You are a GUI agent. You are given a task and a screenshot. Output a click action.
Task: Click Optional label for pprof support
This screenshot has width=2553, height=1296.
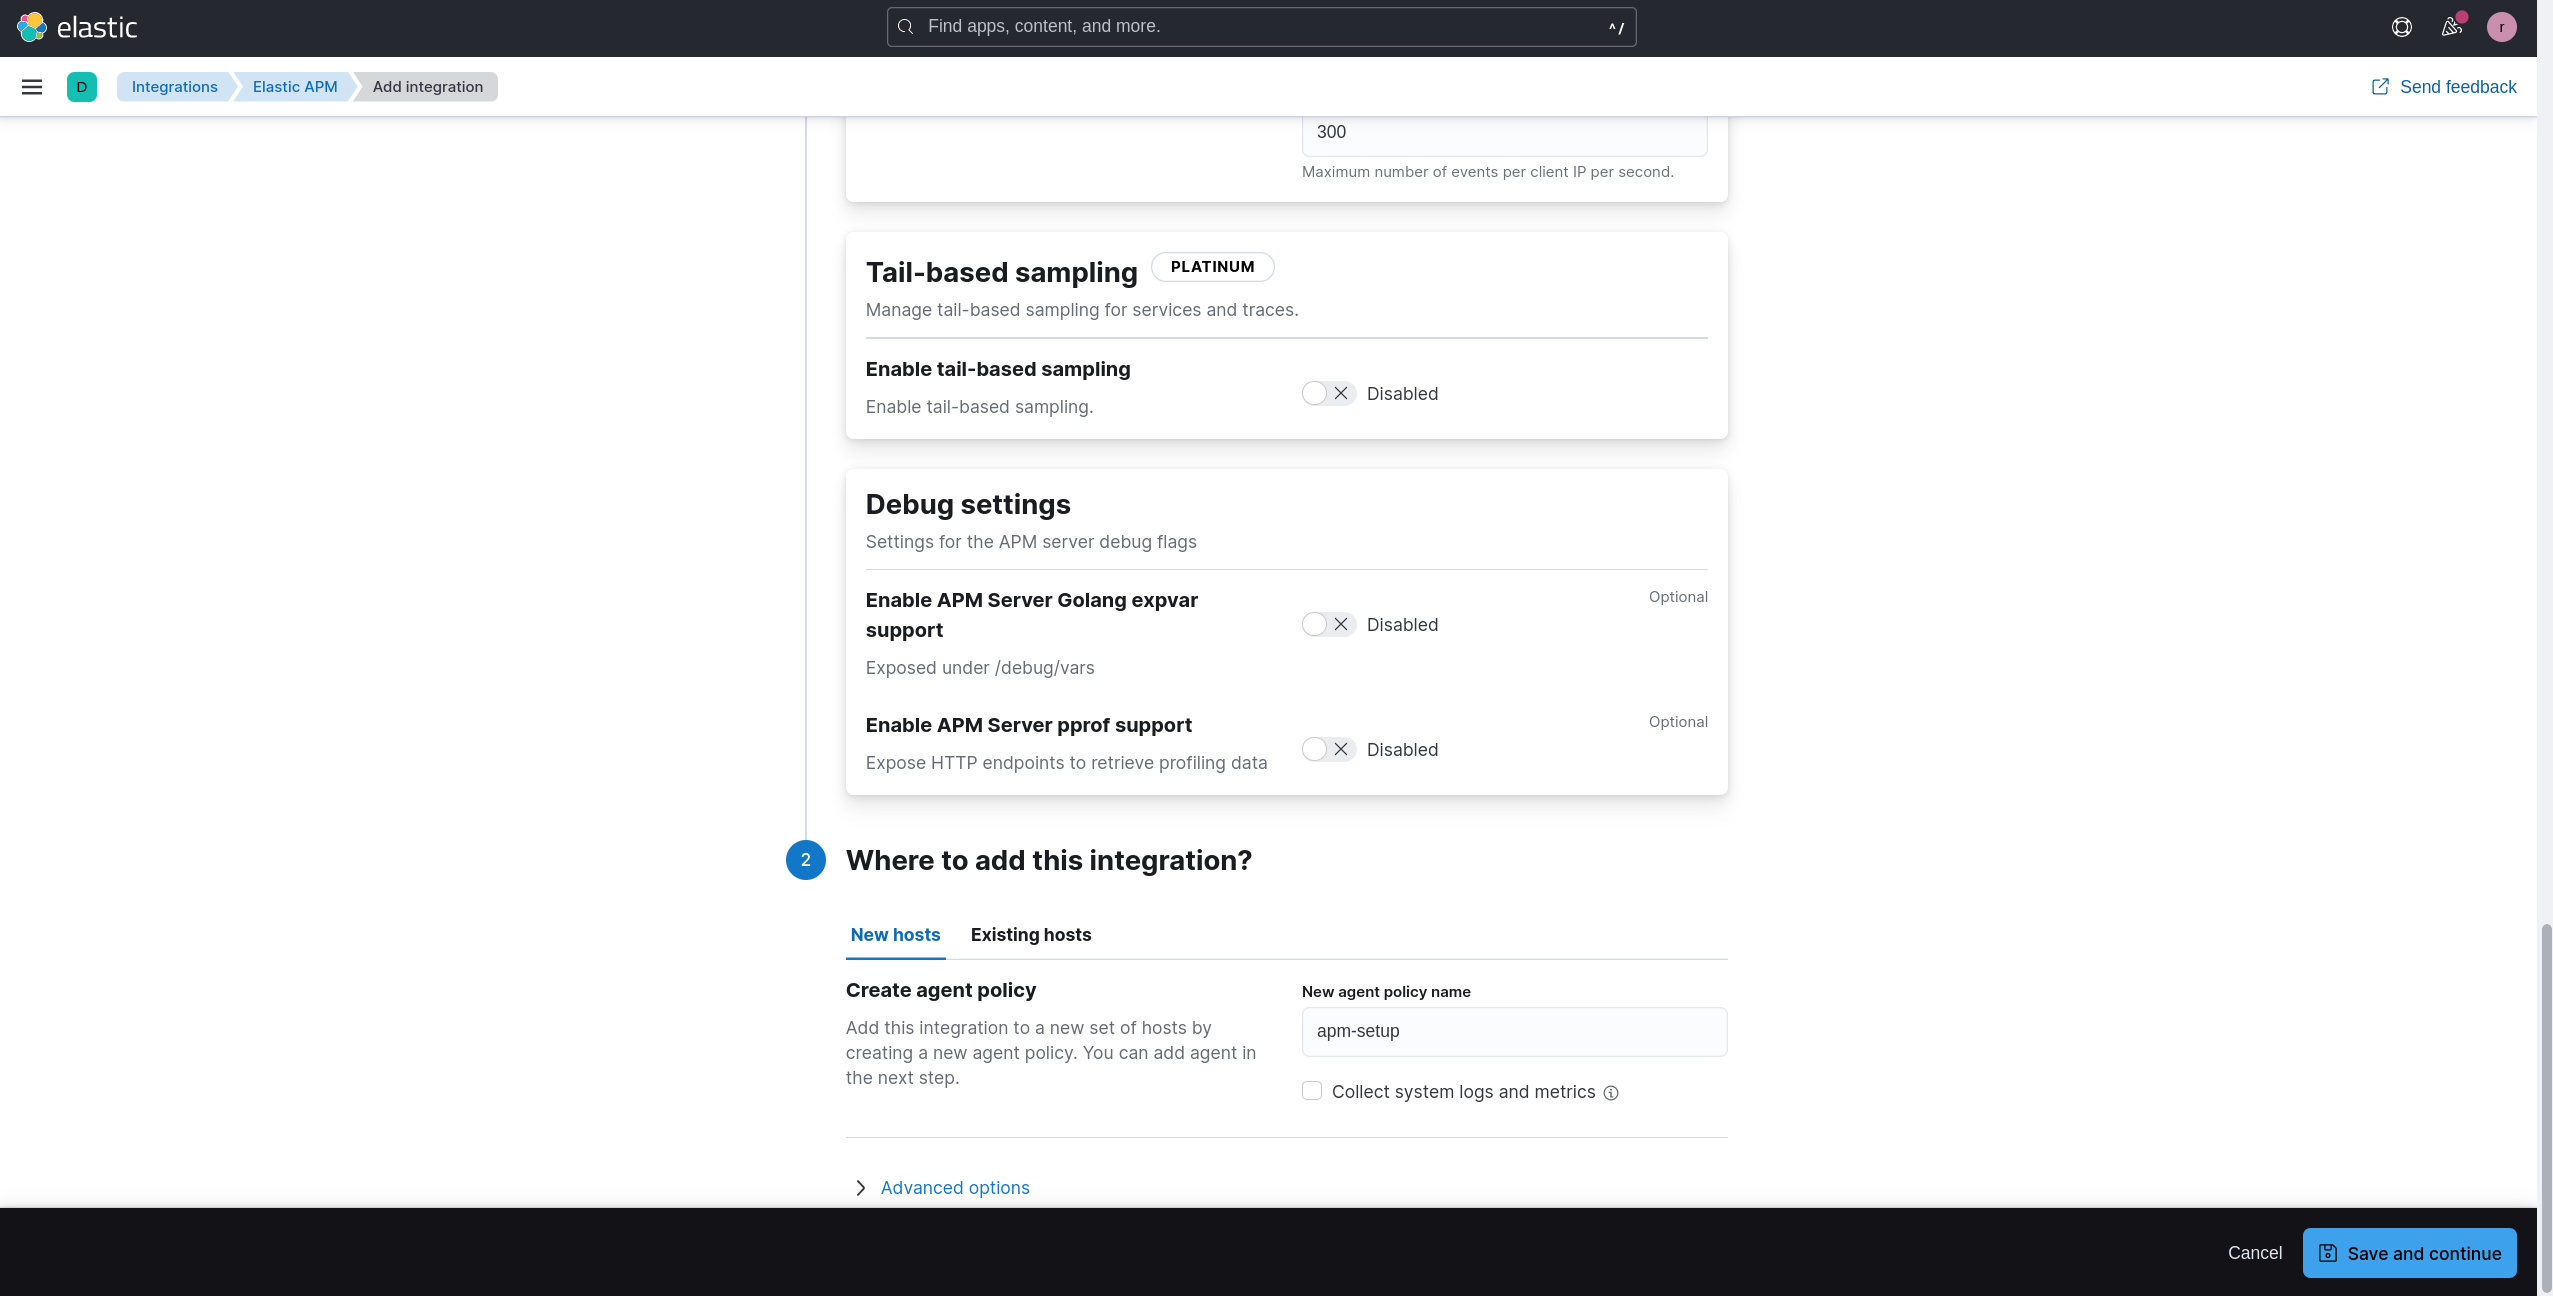(x=1678, y=722)
